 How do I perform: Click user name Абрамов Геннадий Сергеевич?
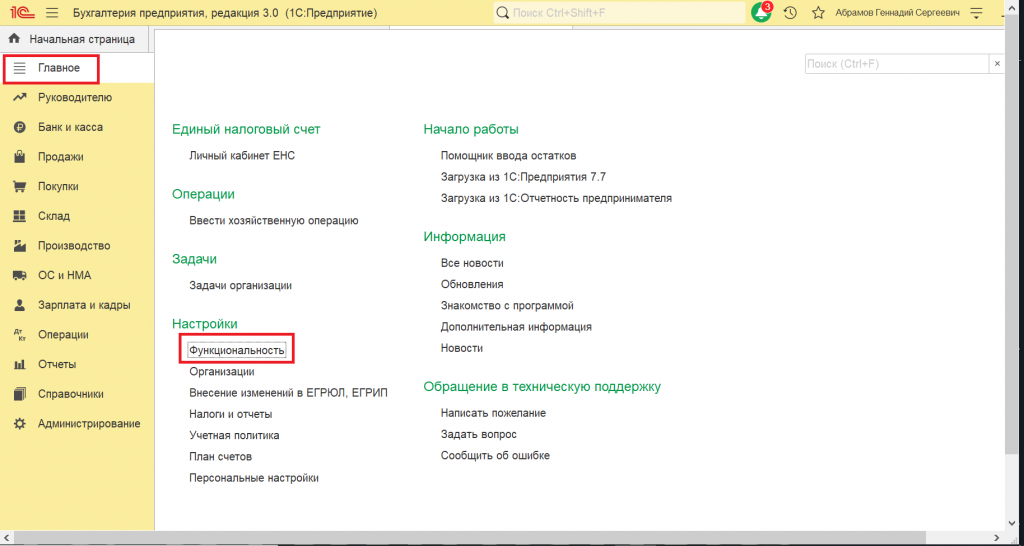(x=897, y=12)
